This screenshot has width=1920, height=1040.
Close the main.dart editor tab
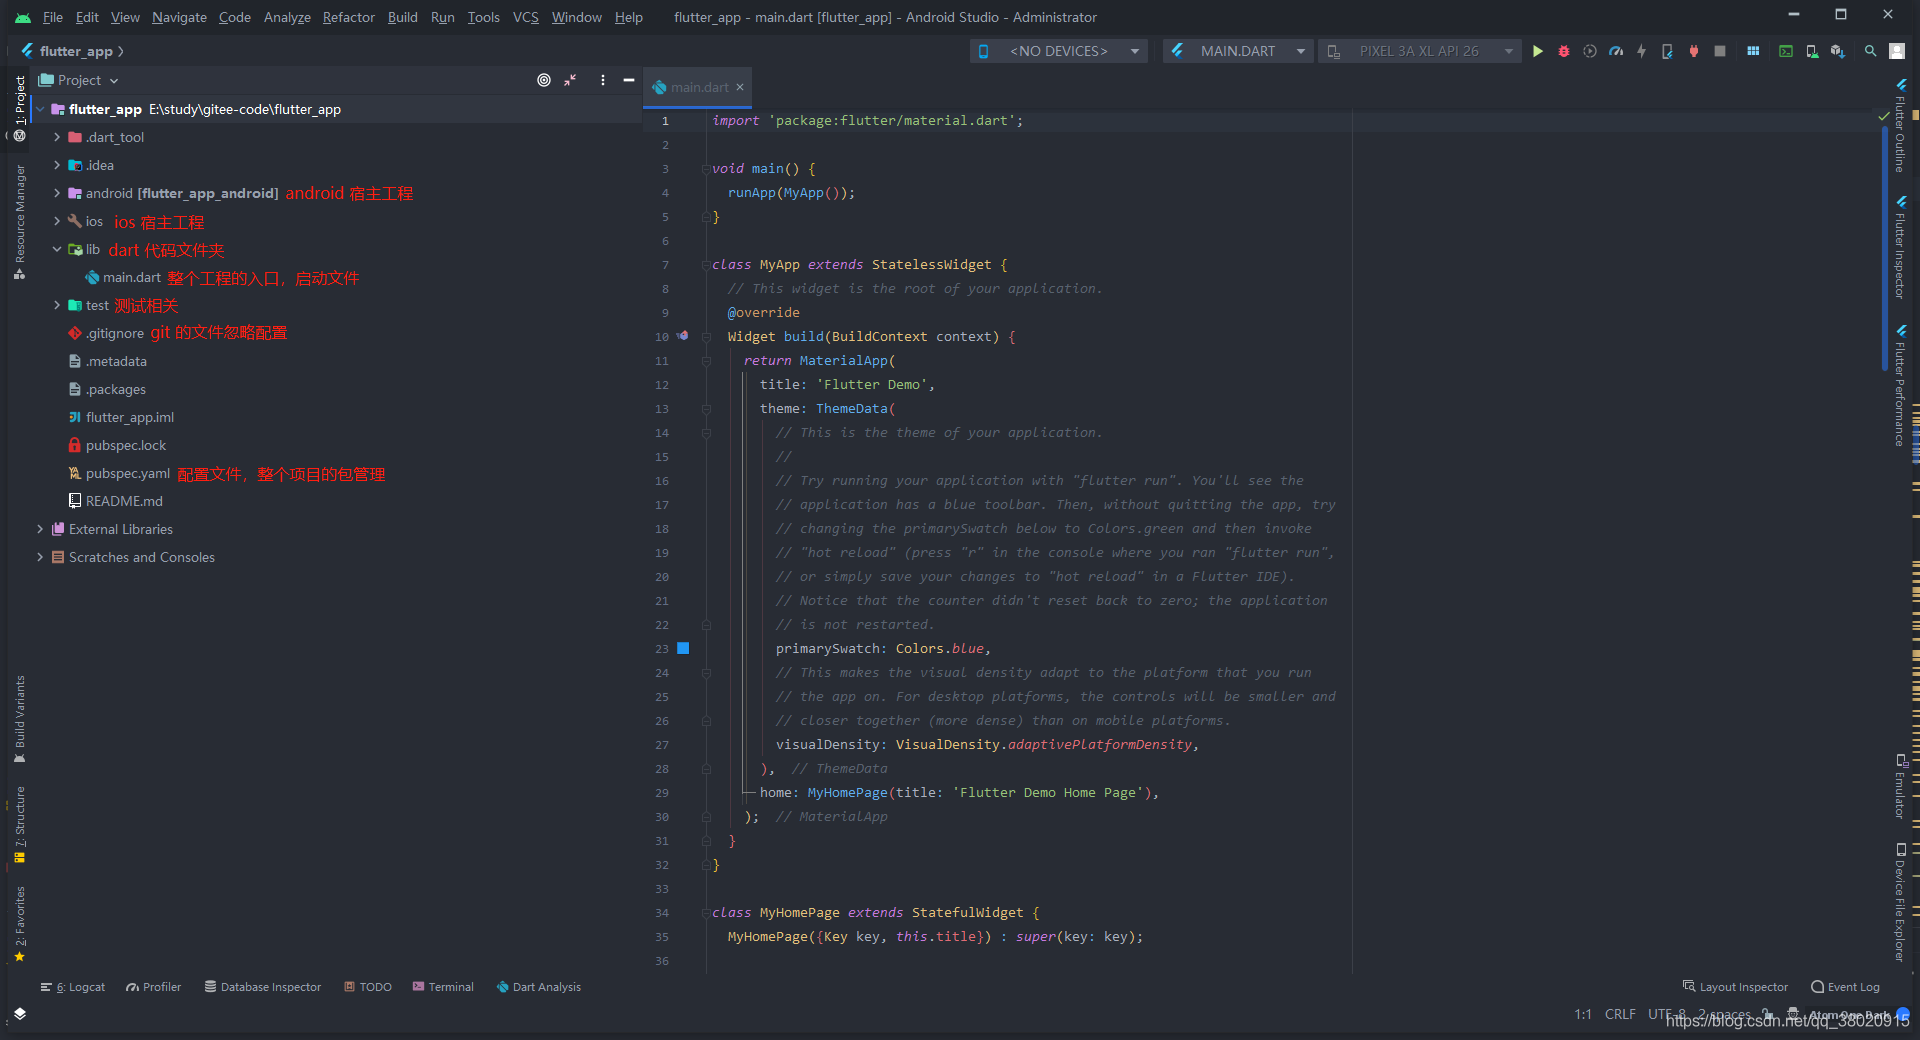pos(740,87)
